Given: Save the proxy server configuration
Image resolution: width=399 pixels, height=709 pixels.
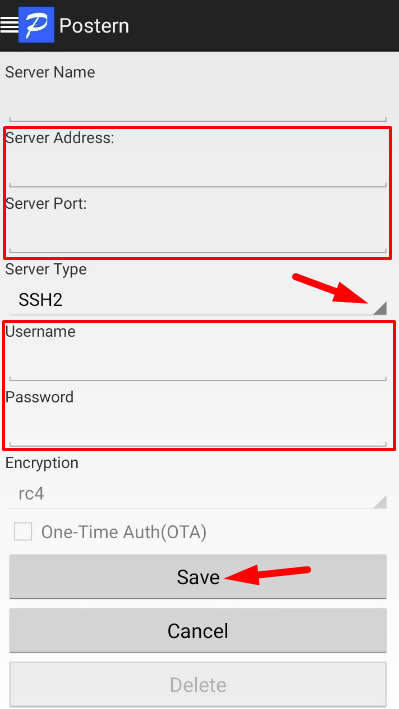Looking at the screenshot, I should 198,577.
